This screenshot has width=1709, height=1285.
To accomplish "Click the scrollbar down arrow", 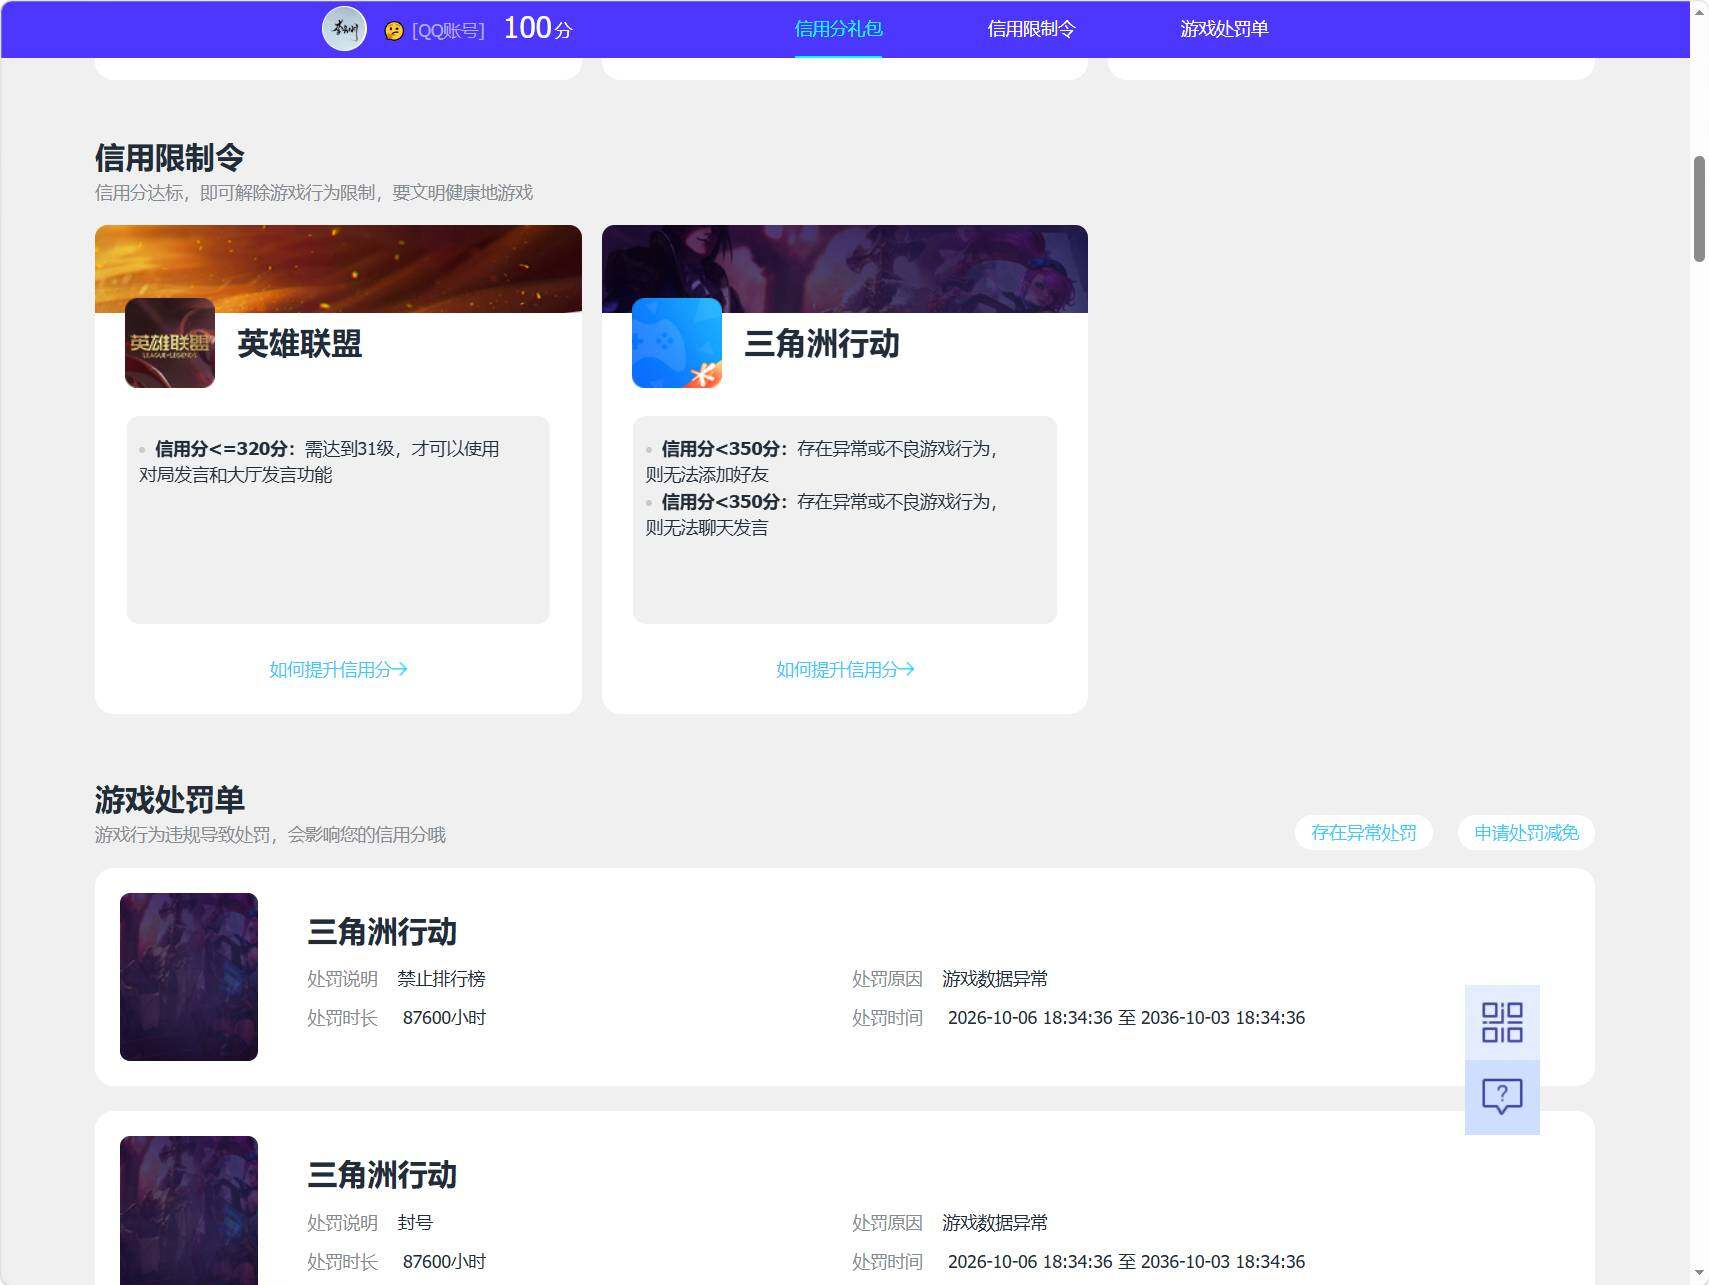I will tap(1699, 1275).
